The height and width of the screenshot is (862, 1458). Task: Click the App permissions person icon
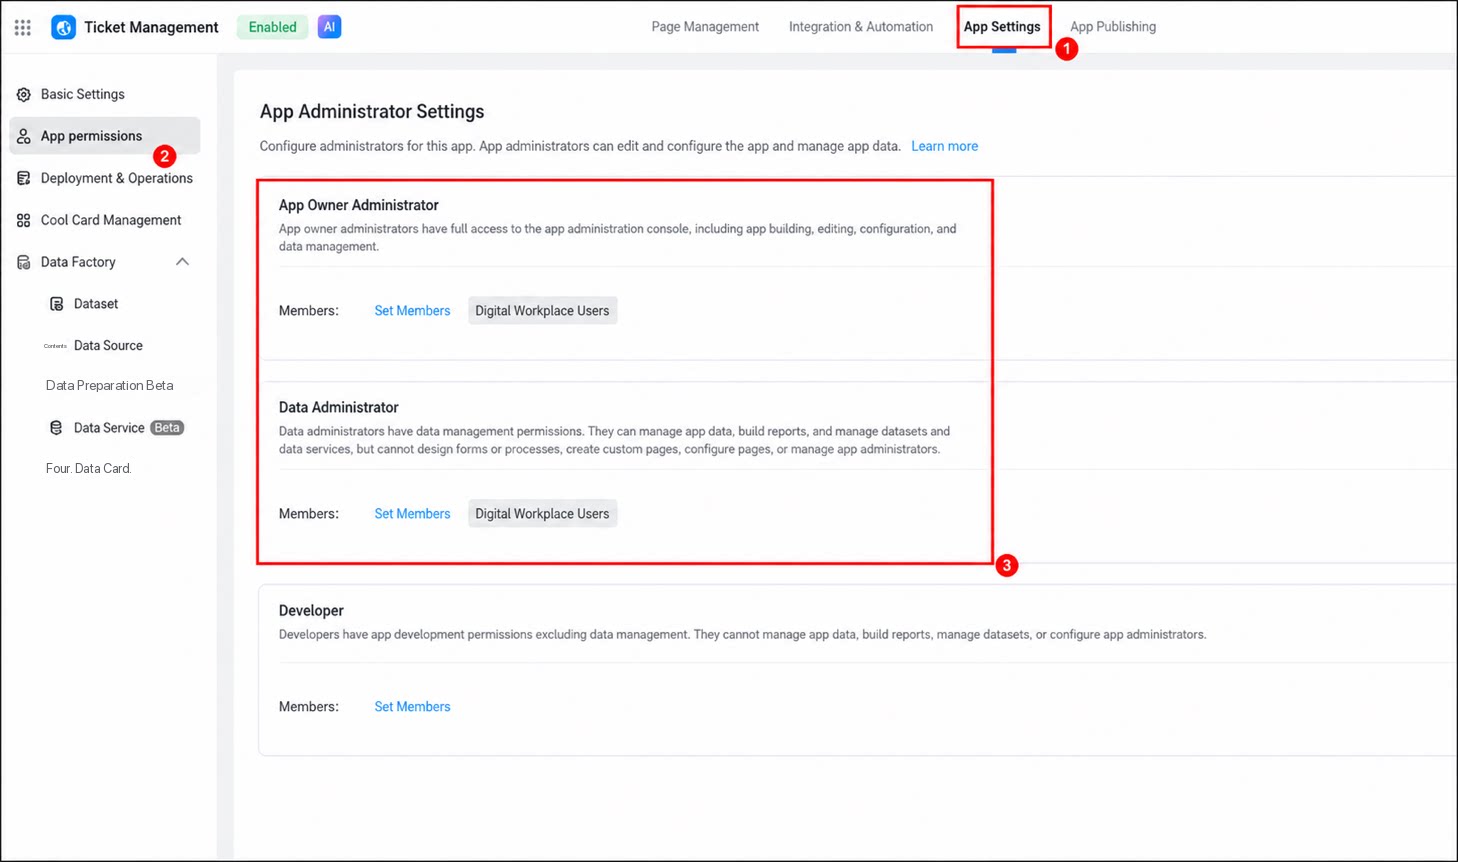[24, 136]
